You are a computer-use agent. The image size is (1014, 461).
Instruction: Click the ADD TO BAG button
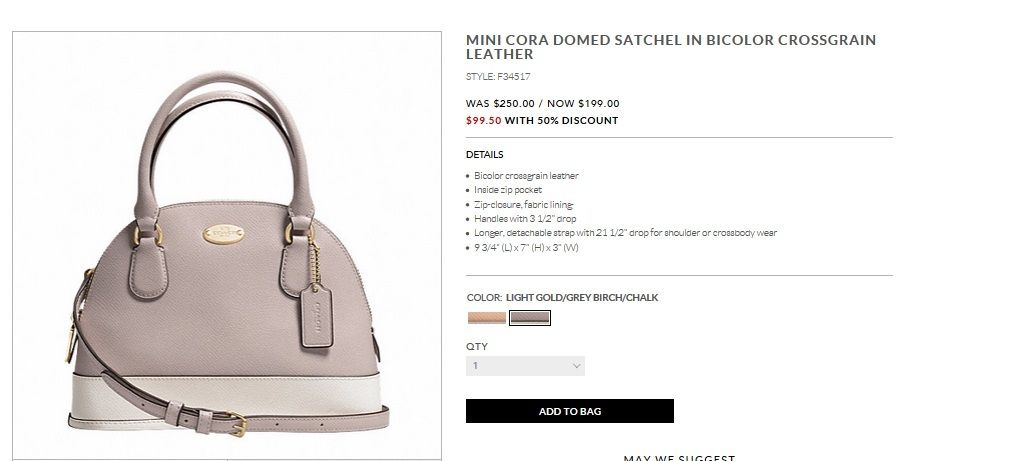(570, 411)
